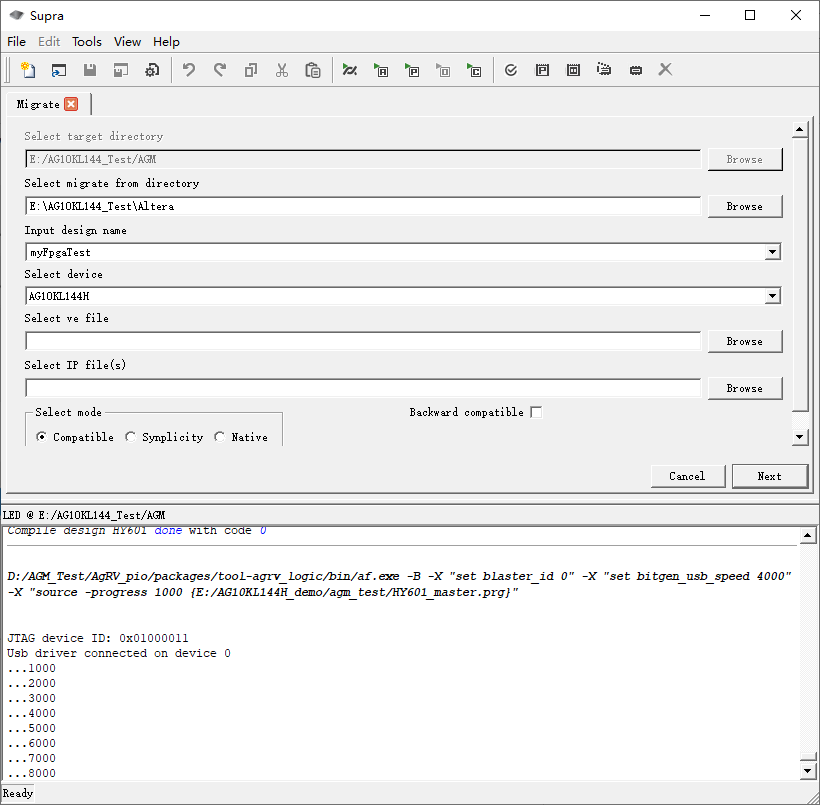
Task: Open the Tools menu
Action: click(87, 42)
